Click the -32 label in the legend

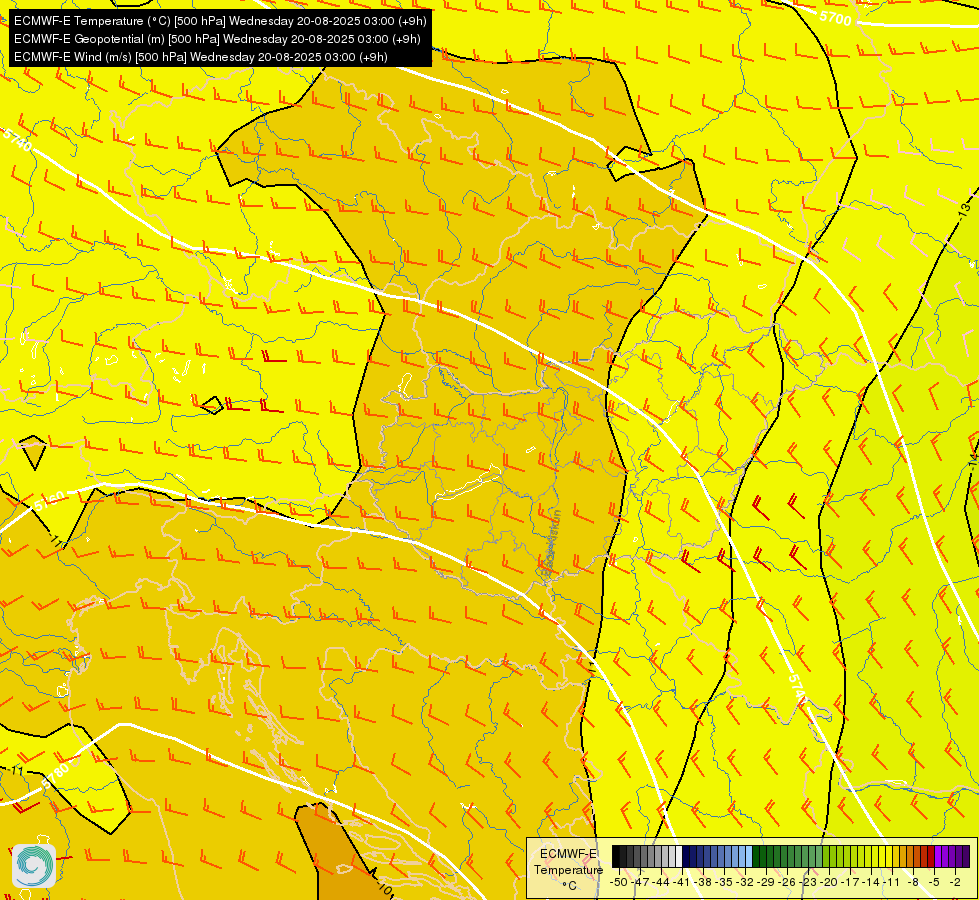pyautogui.click(x=745, y=882)
